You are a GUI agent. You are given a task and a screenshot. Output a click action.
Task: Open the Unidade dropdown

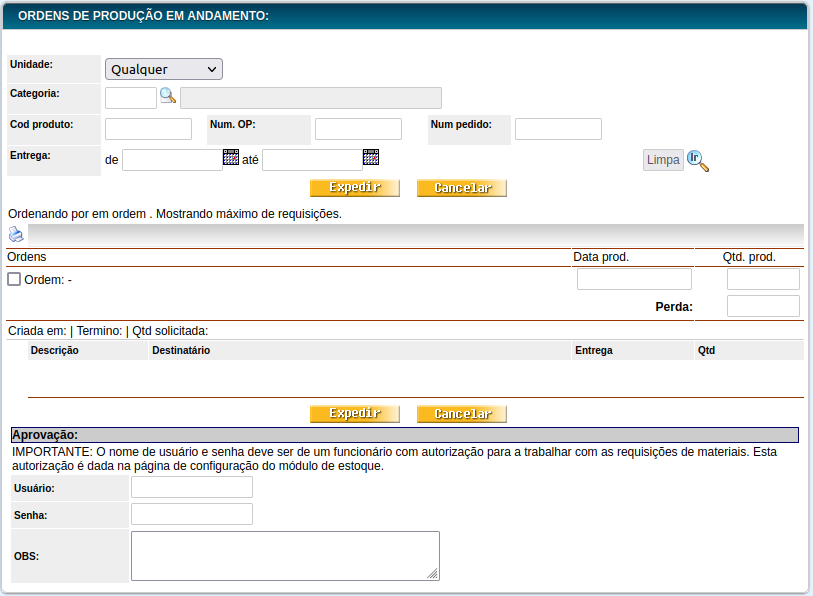(x=164, y=69)
